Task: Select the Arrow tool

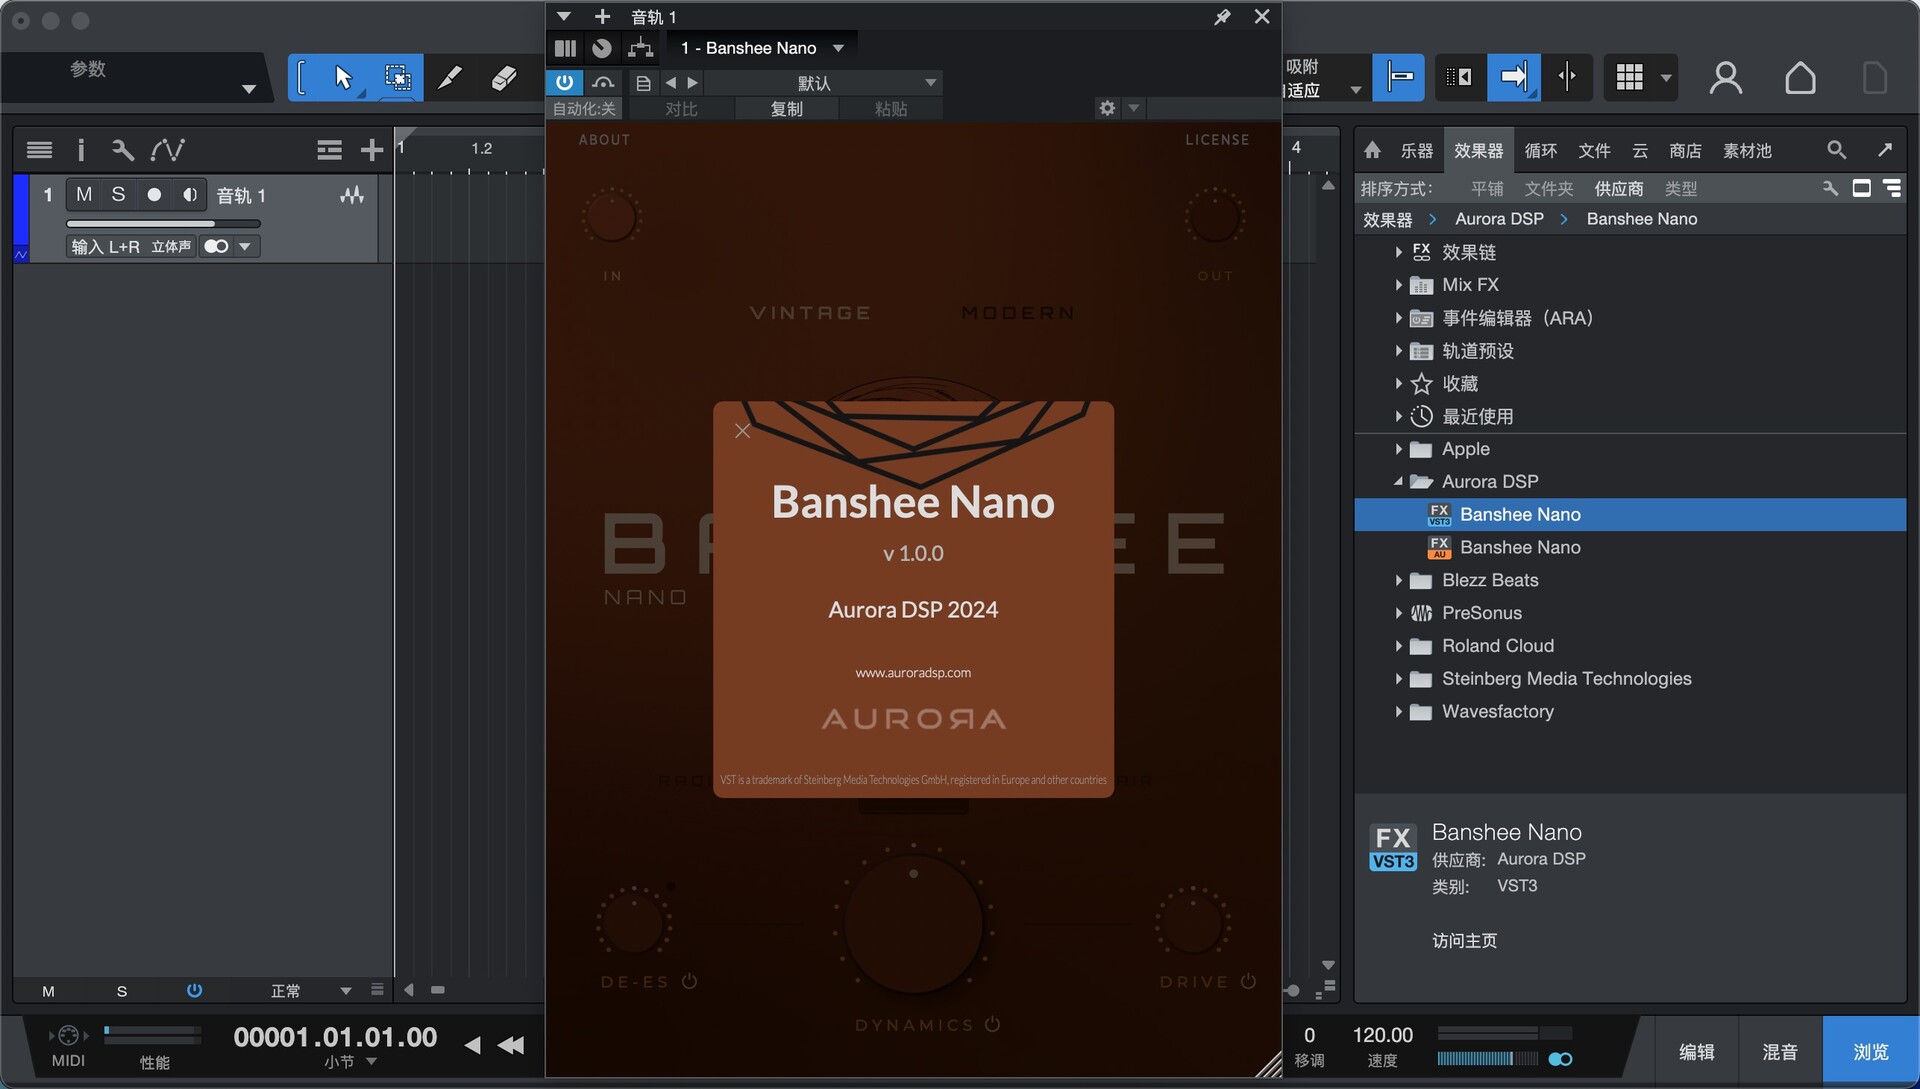Action: coord(343,78)
